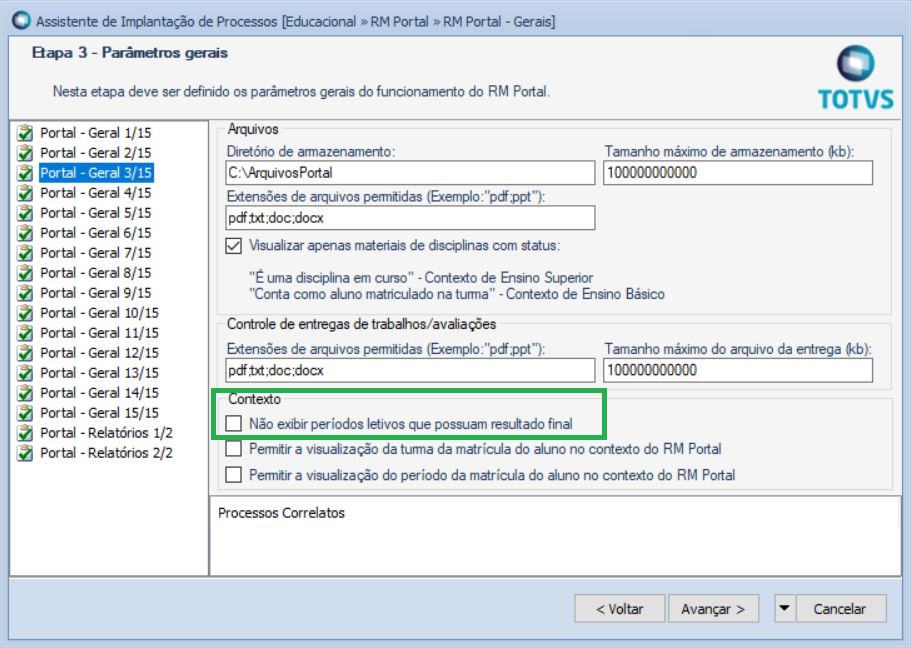Click checkmark icon beside Portal - Geral 7/15
911x648 pixels.
click(x=25, y=253)
